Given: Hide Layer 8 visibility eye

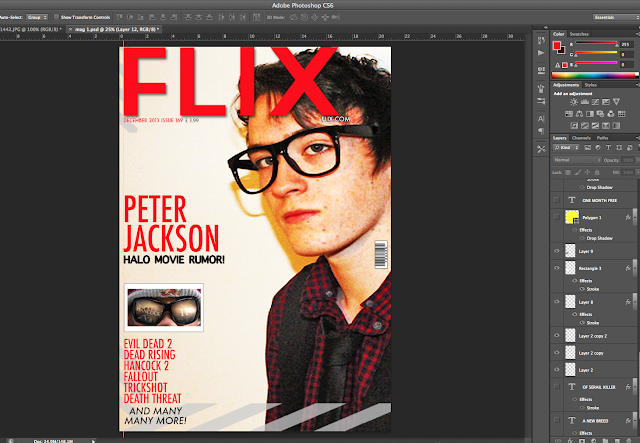Looking at the screenshot, I should (x=556, y=302).
